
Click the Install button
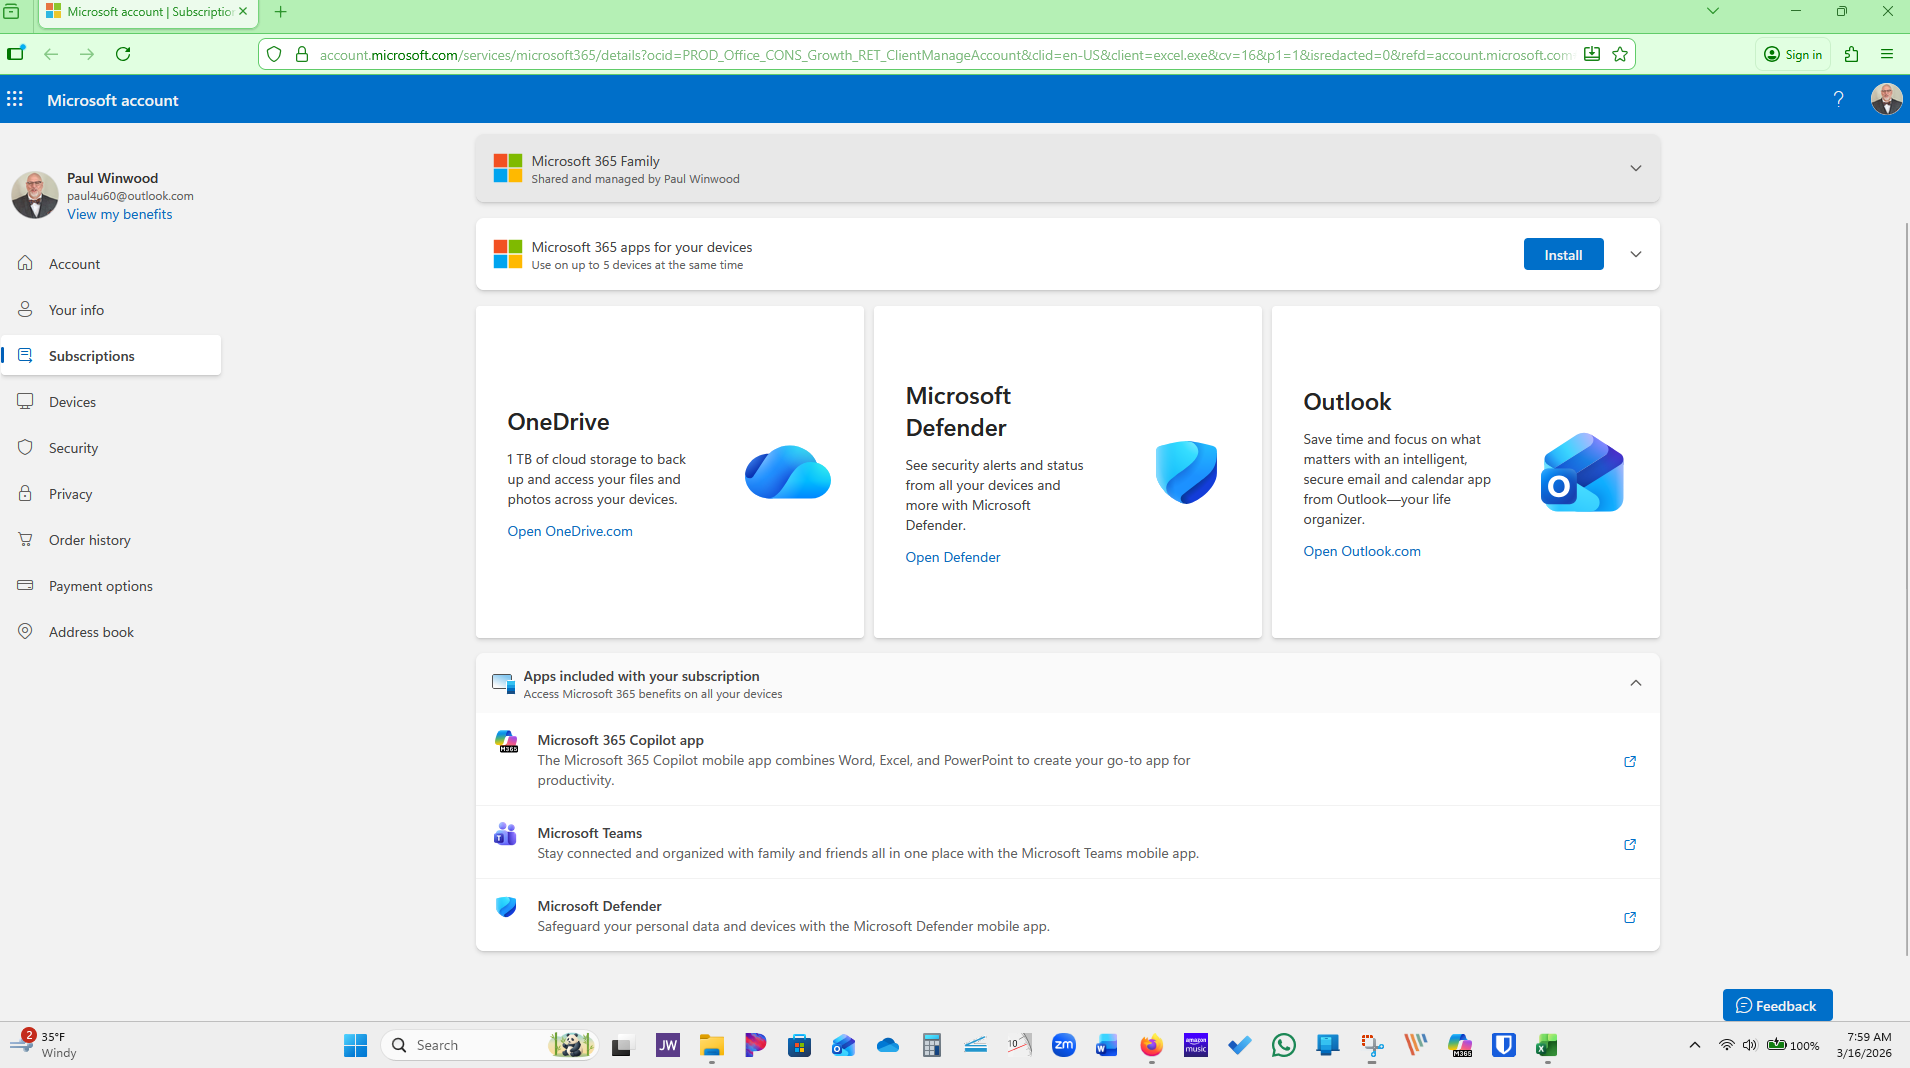coord(1563,255)
